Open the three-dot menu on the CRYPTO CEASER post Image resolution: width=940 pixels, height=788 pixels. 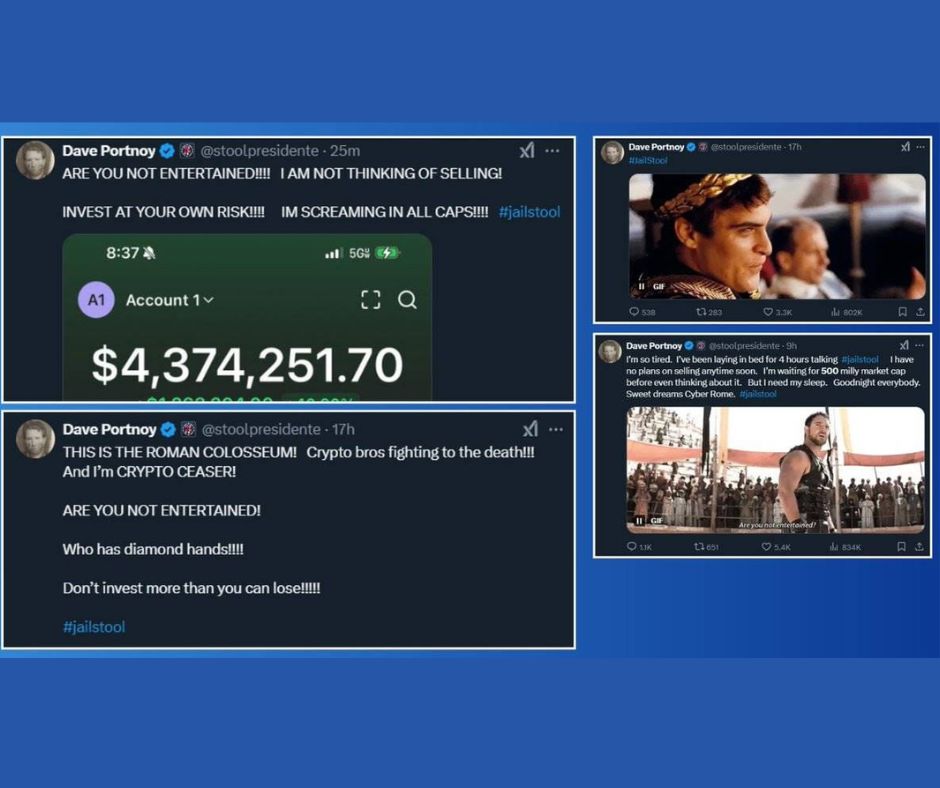pos(556,429)
